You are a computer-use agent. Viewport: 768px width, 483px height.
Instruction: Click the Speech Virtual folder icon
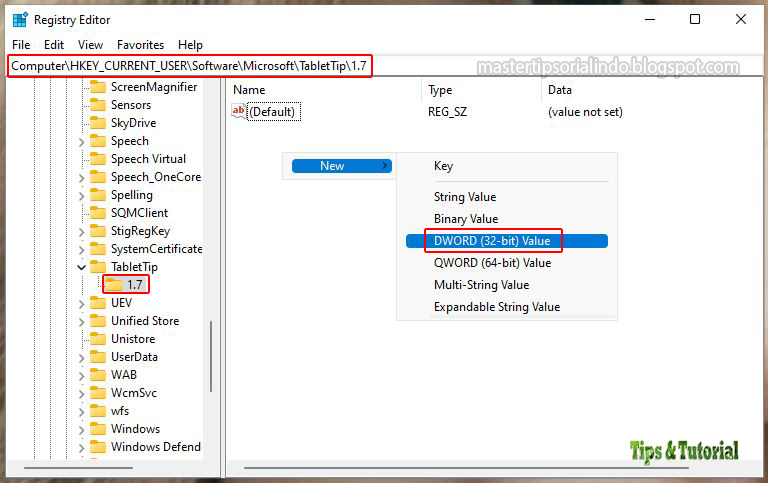[98, 159]
